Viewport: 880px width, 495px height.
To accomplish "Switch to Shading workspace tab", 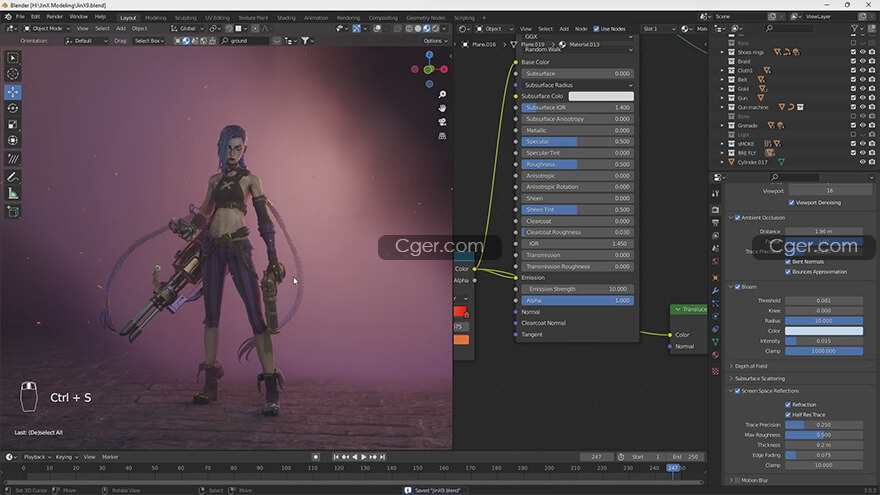I will point(286,18).
